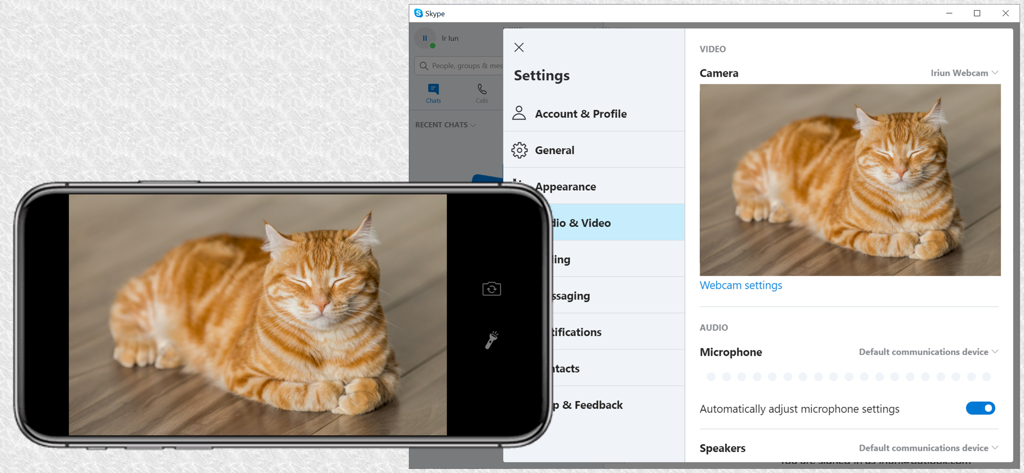This screenshot has width=1024, height=473.
Task: Click the microphone level indicator dots
Action: click(x=849, y=377)
